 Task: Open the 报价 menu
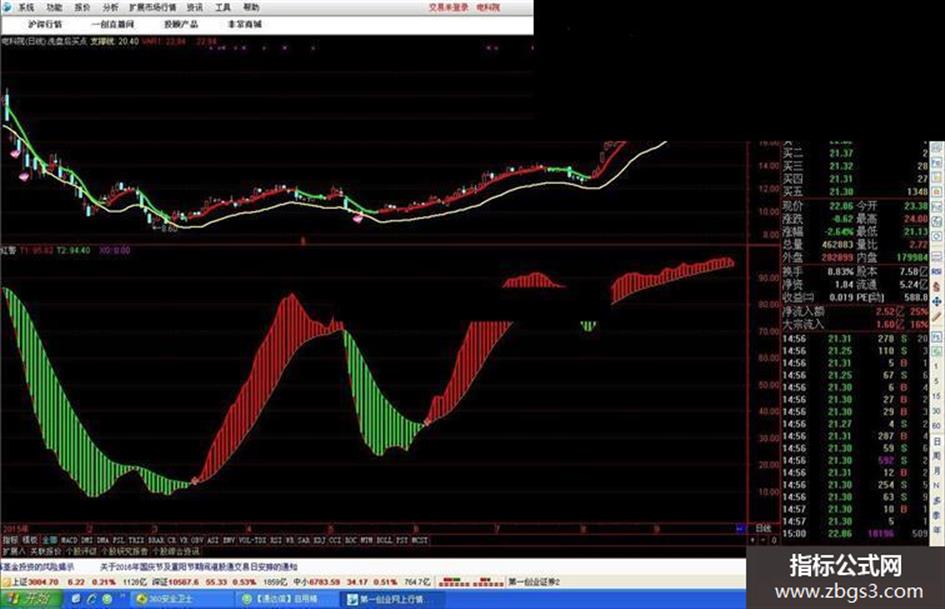82,8
